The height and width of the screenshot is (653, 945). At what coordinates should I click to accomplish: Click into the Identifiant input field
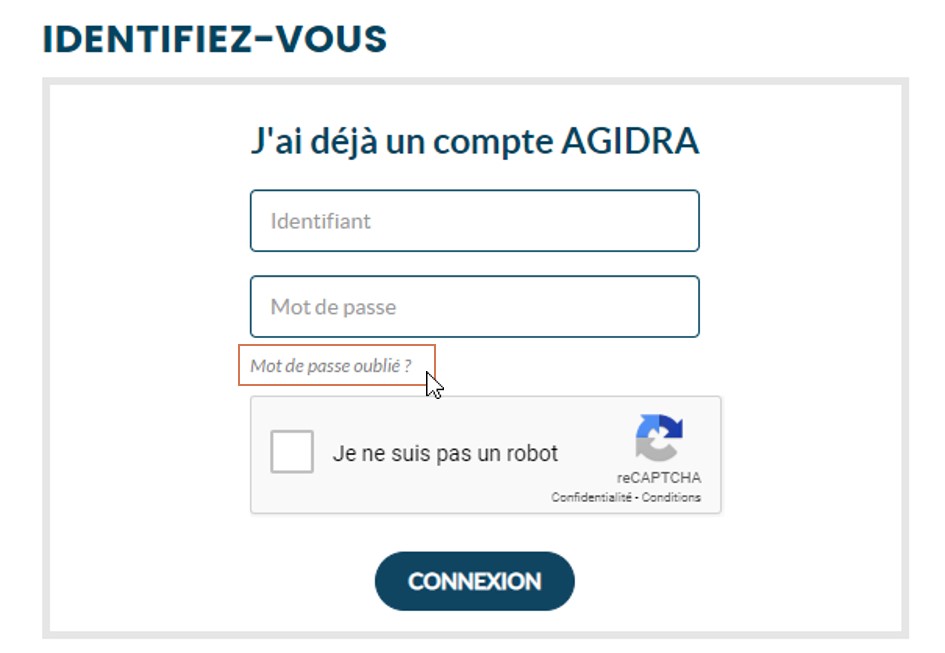click(x=474, y=221)
